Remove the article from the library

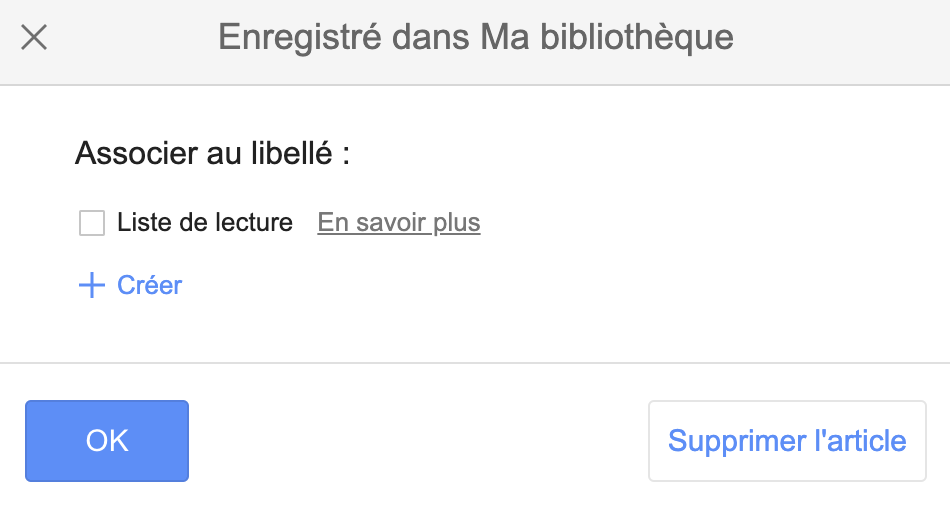(x=787, y=441)
